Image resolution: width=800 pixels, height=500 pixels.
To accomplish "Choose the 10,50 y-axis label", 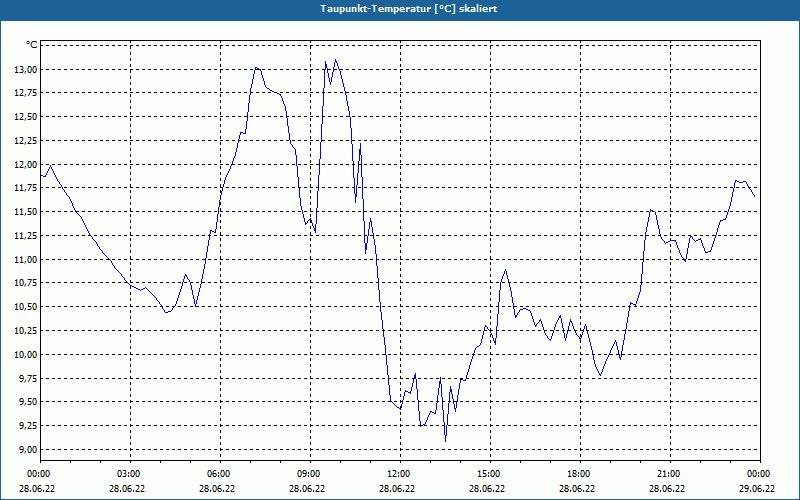I will (x=25, y=307).
